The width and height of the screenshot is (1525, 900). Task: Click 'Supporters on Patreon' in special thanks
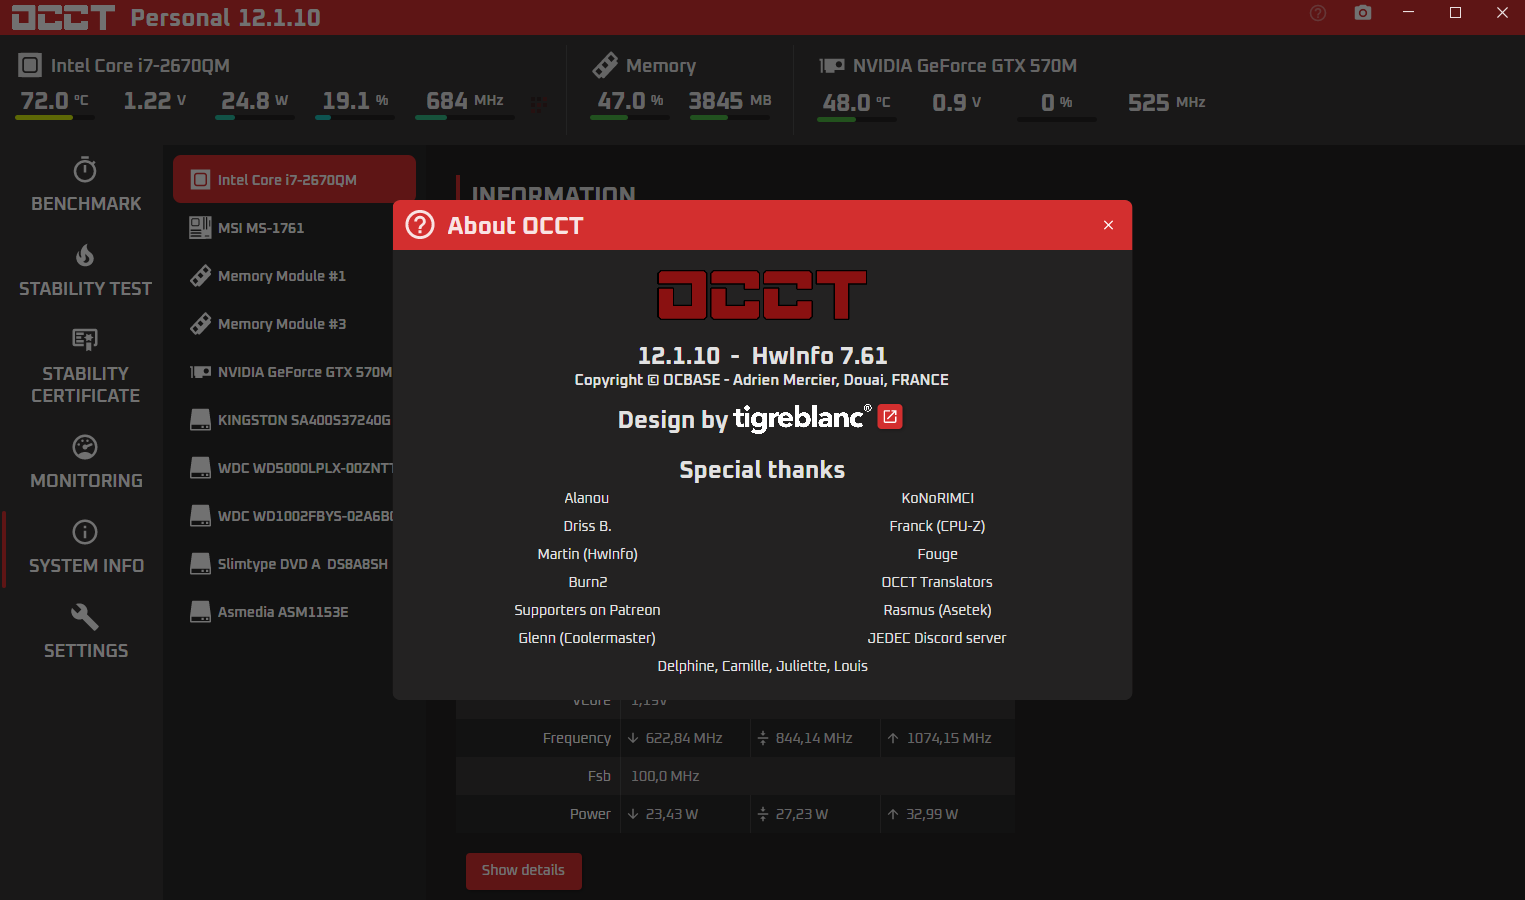click(587, 610)
